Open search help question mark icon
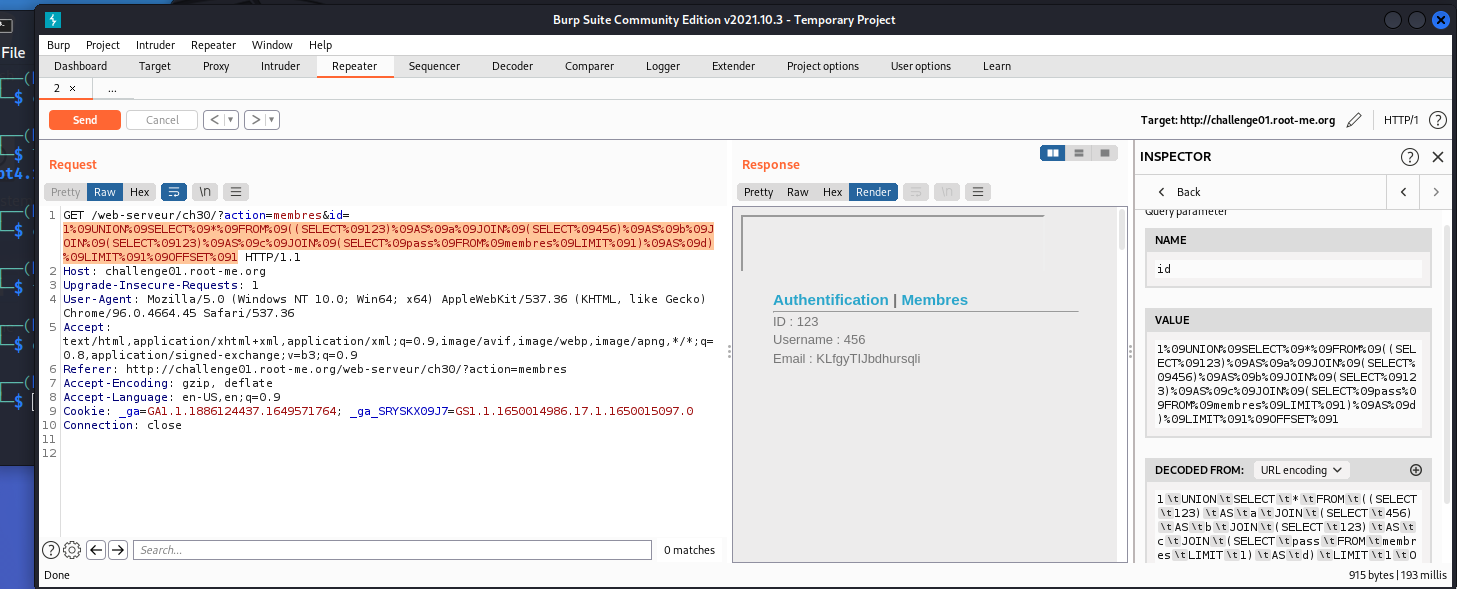Viewport: 1457px width, 589px height. pyautogui.click(x=50, y=550)
